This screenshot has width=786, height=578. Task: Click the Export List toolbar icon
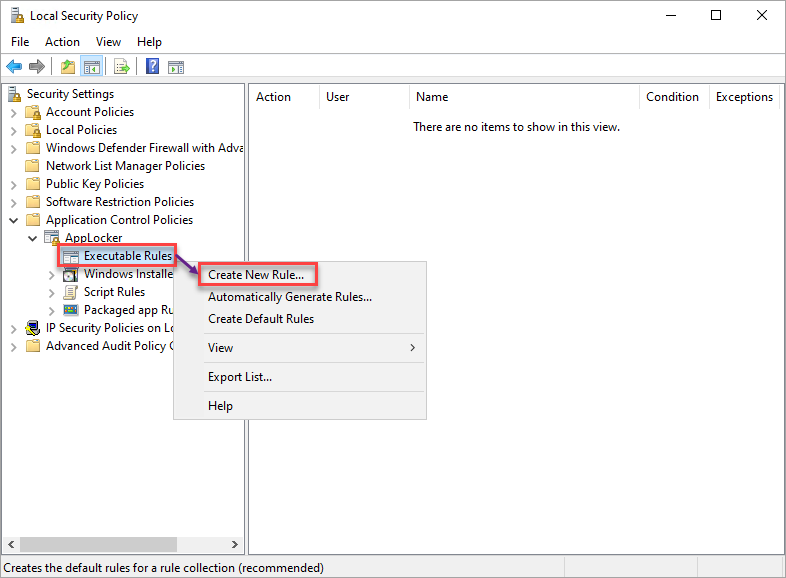click(x=122, y=66)
